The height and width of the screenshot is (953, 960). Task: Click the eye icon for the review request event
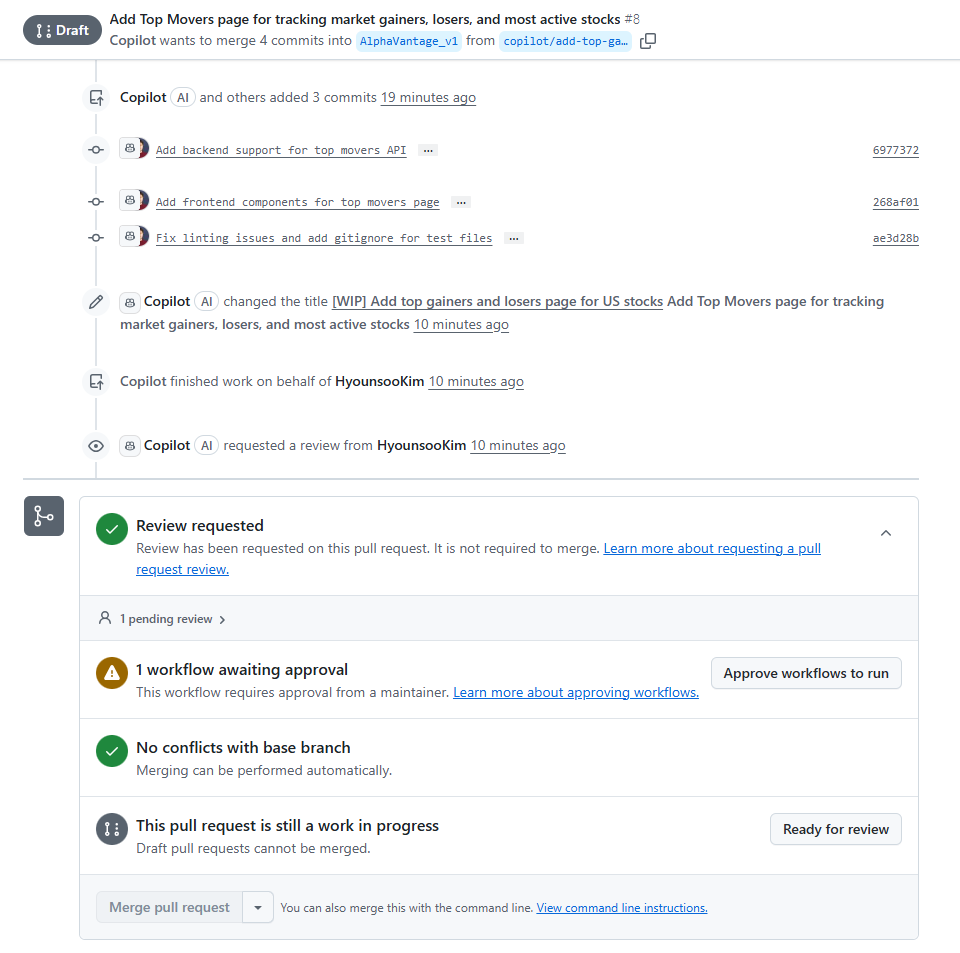(x=96, y=446)
